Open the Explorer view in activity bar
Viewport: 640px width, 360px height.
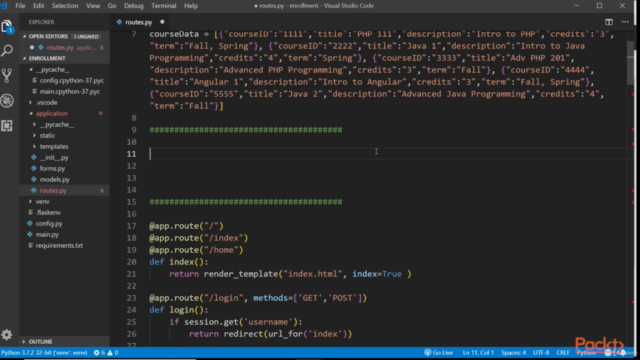click(x=7, y=27)
